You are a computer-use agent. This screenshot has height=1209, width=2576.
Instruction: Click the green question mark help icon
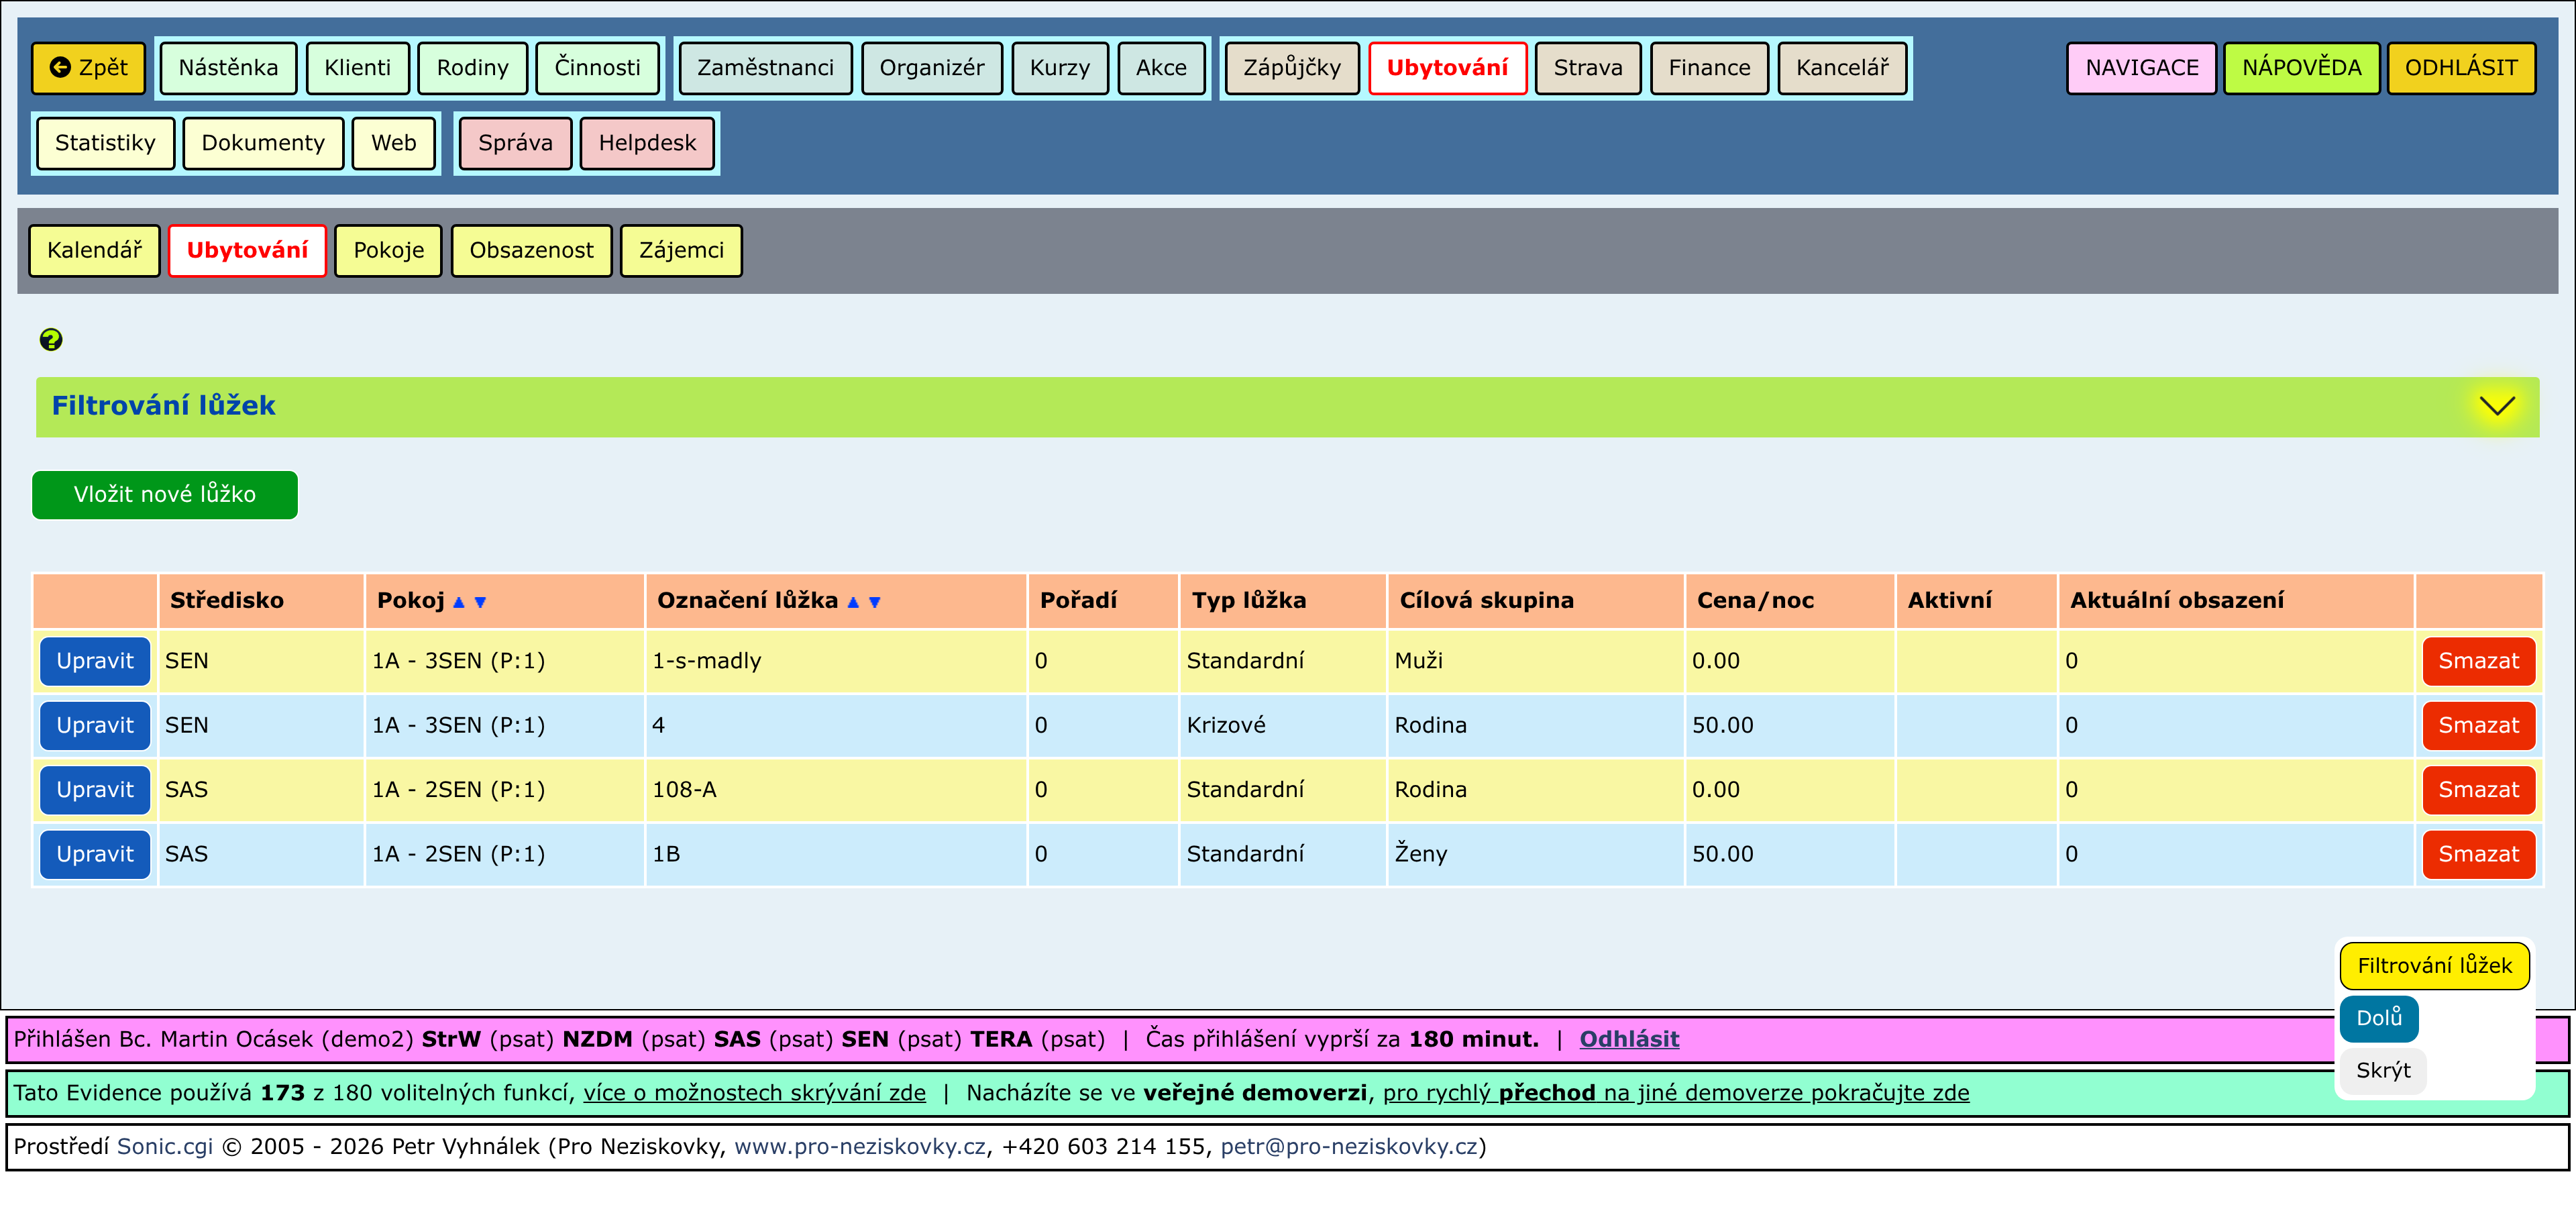[51, 340]
